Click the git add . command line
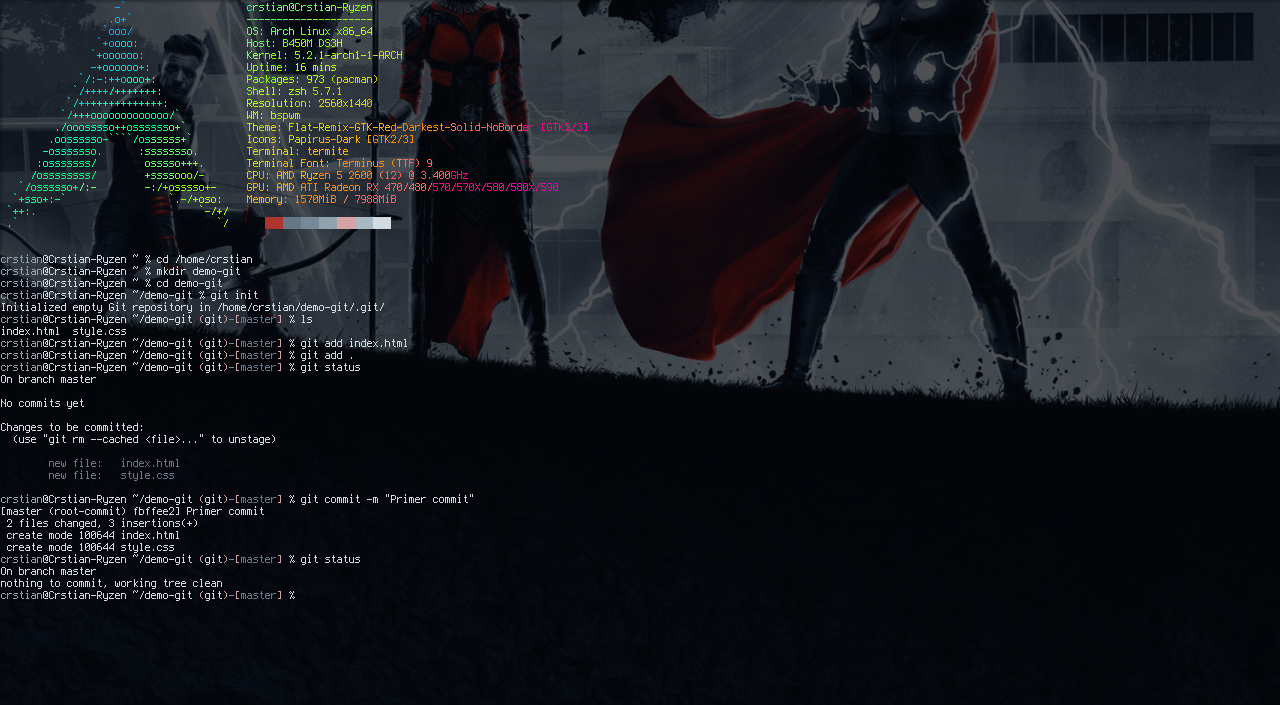 [x=177, y=355]
